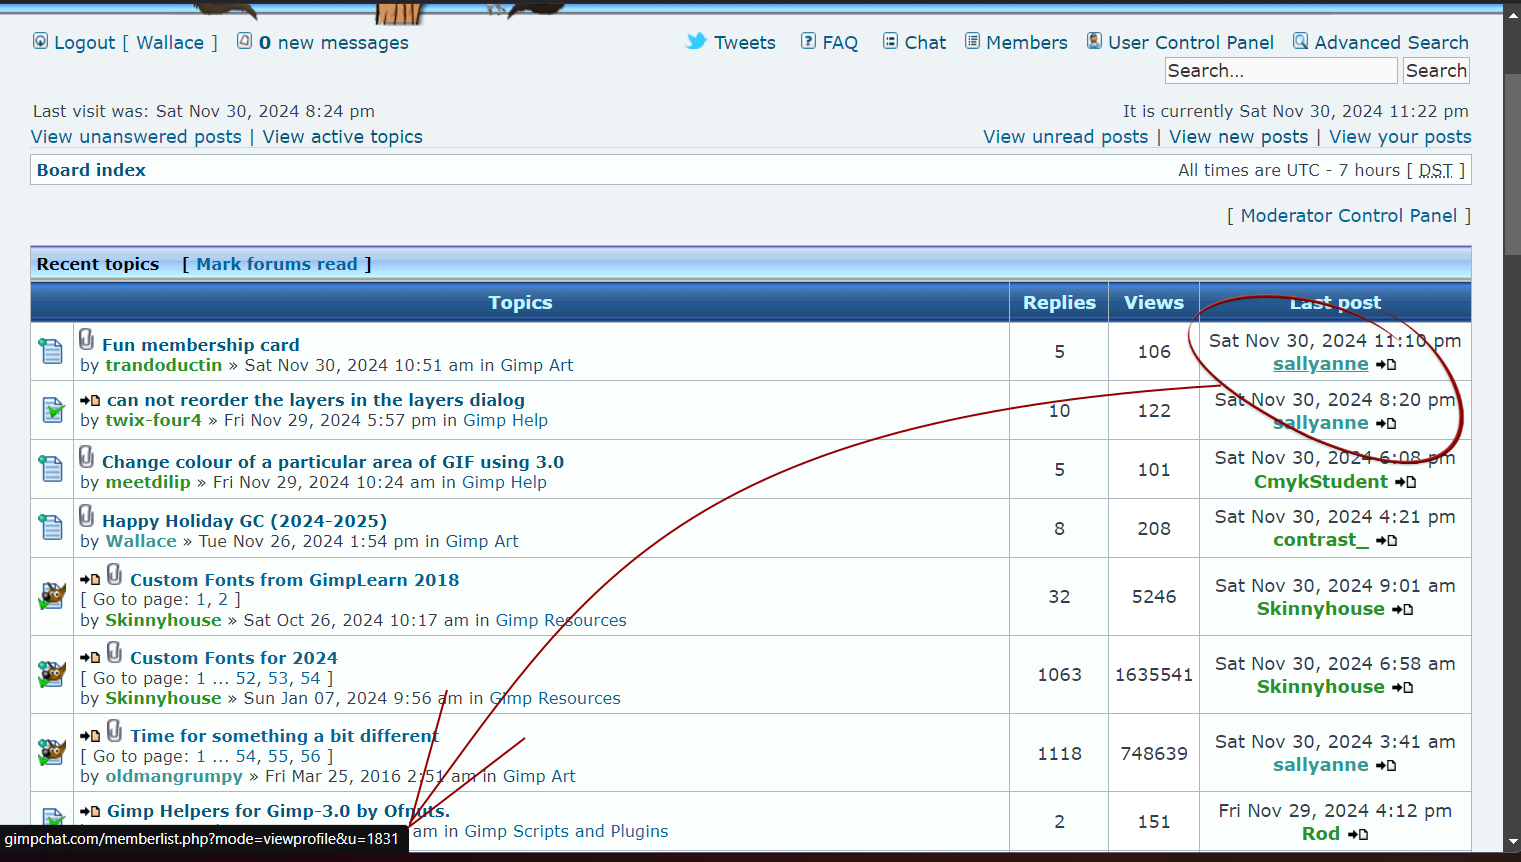Open View unread posts link
Screen dimensions: 1521x862
coord(1066,137)
